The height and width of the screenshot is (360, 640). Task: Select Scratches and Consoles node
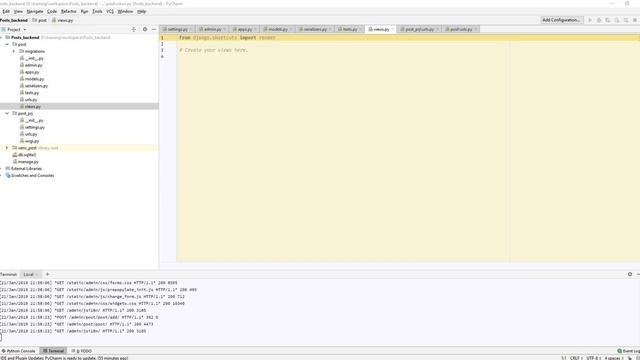(32, 176)
